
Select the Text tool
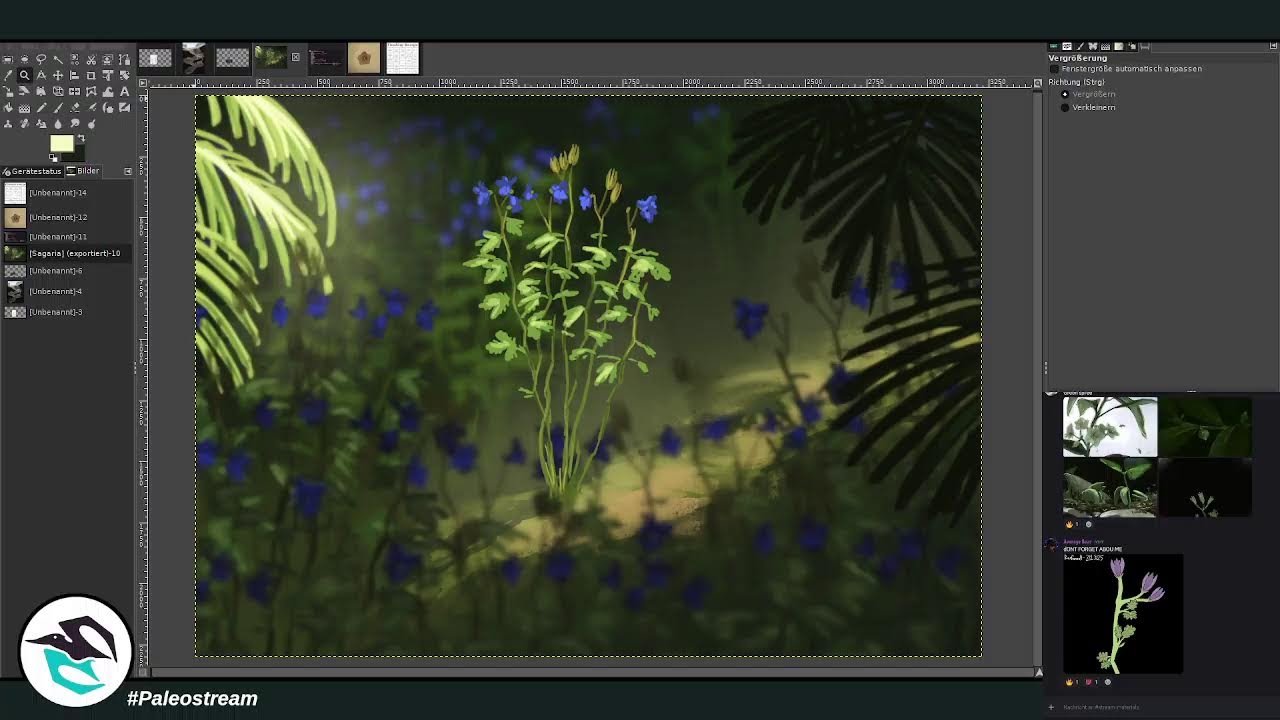pyautogui.click(x=125, y=91)
